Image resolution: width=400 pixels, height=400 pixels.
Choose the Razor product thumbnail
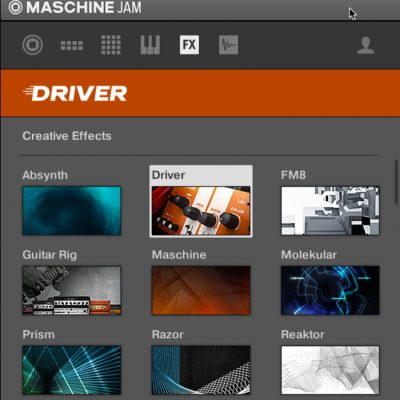pyautogui.click(x=201, y=370)
